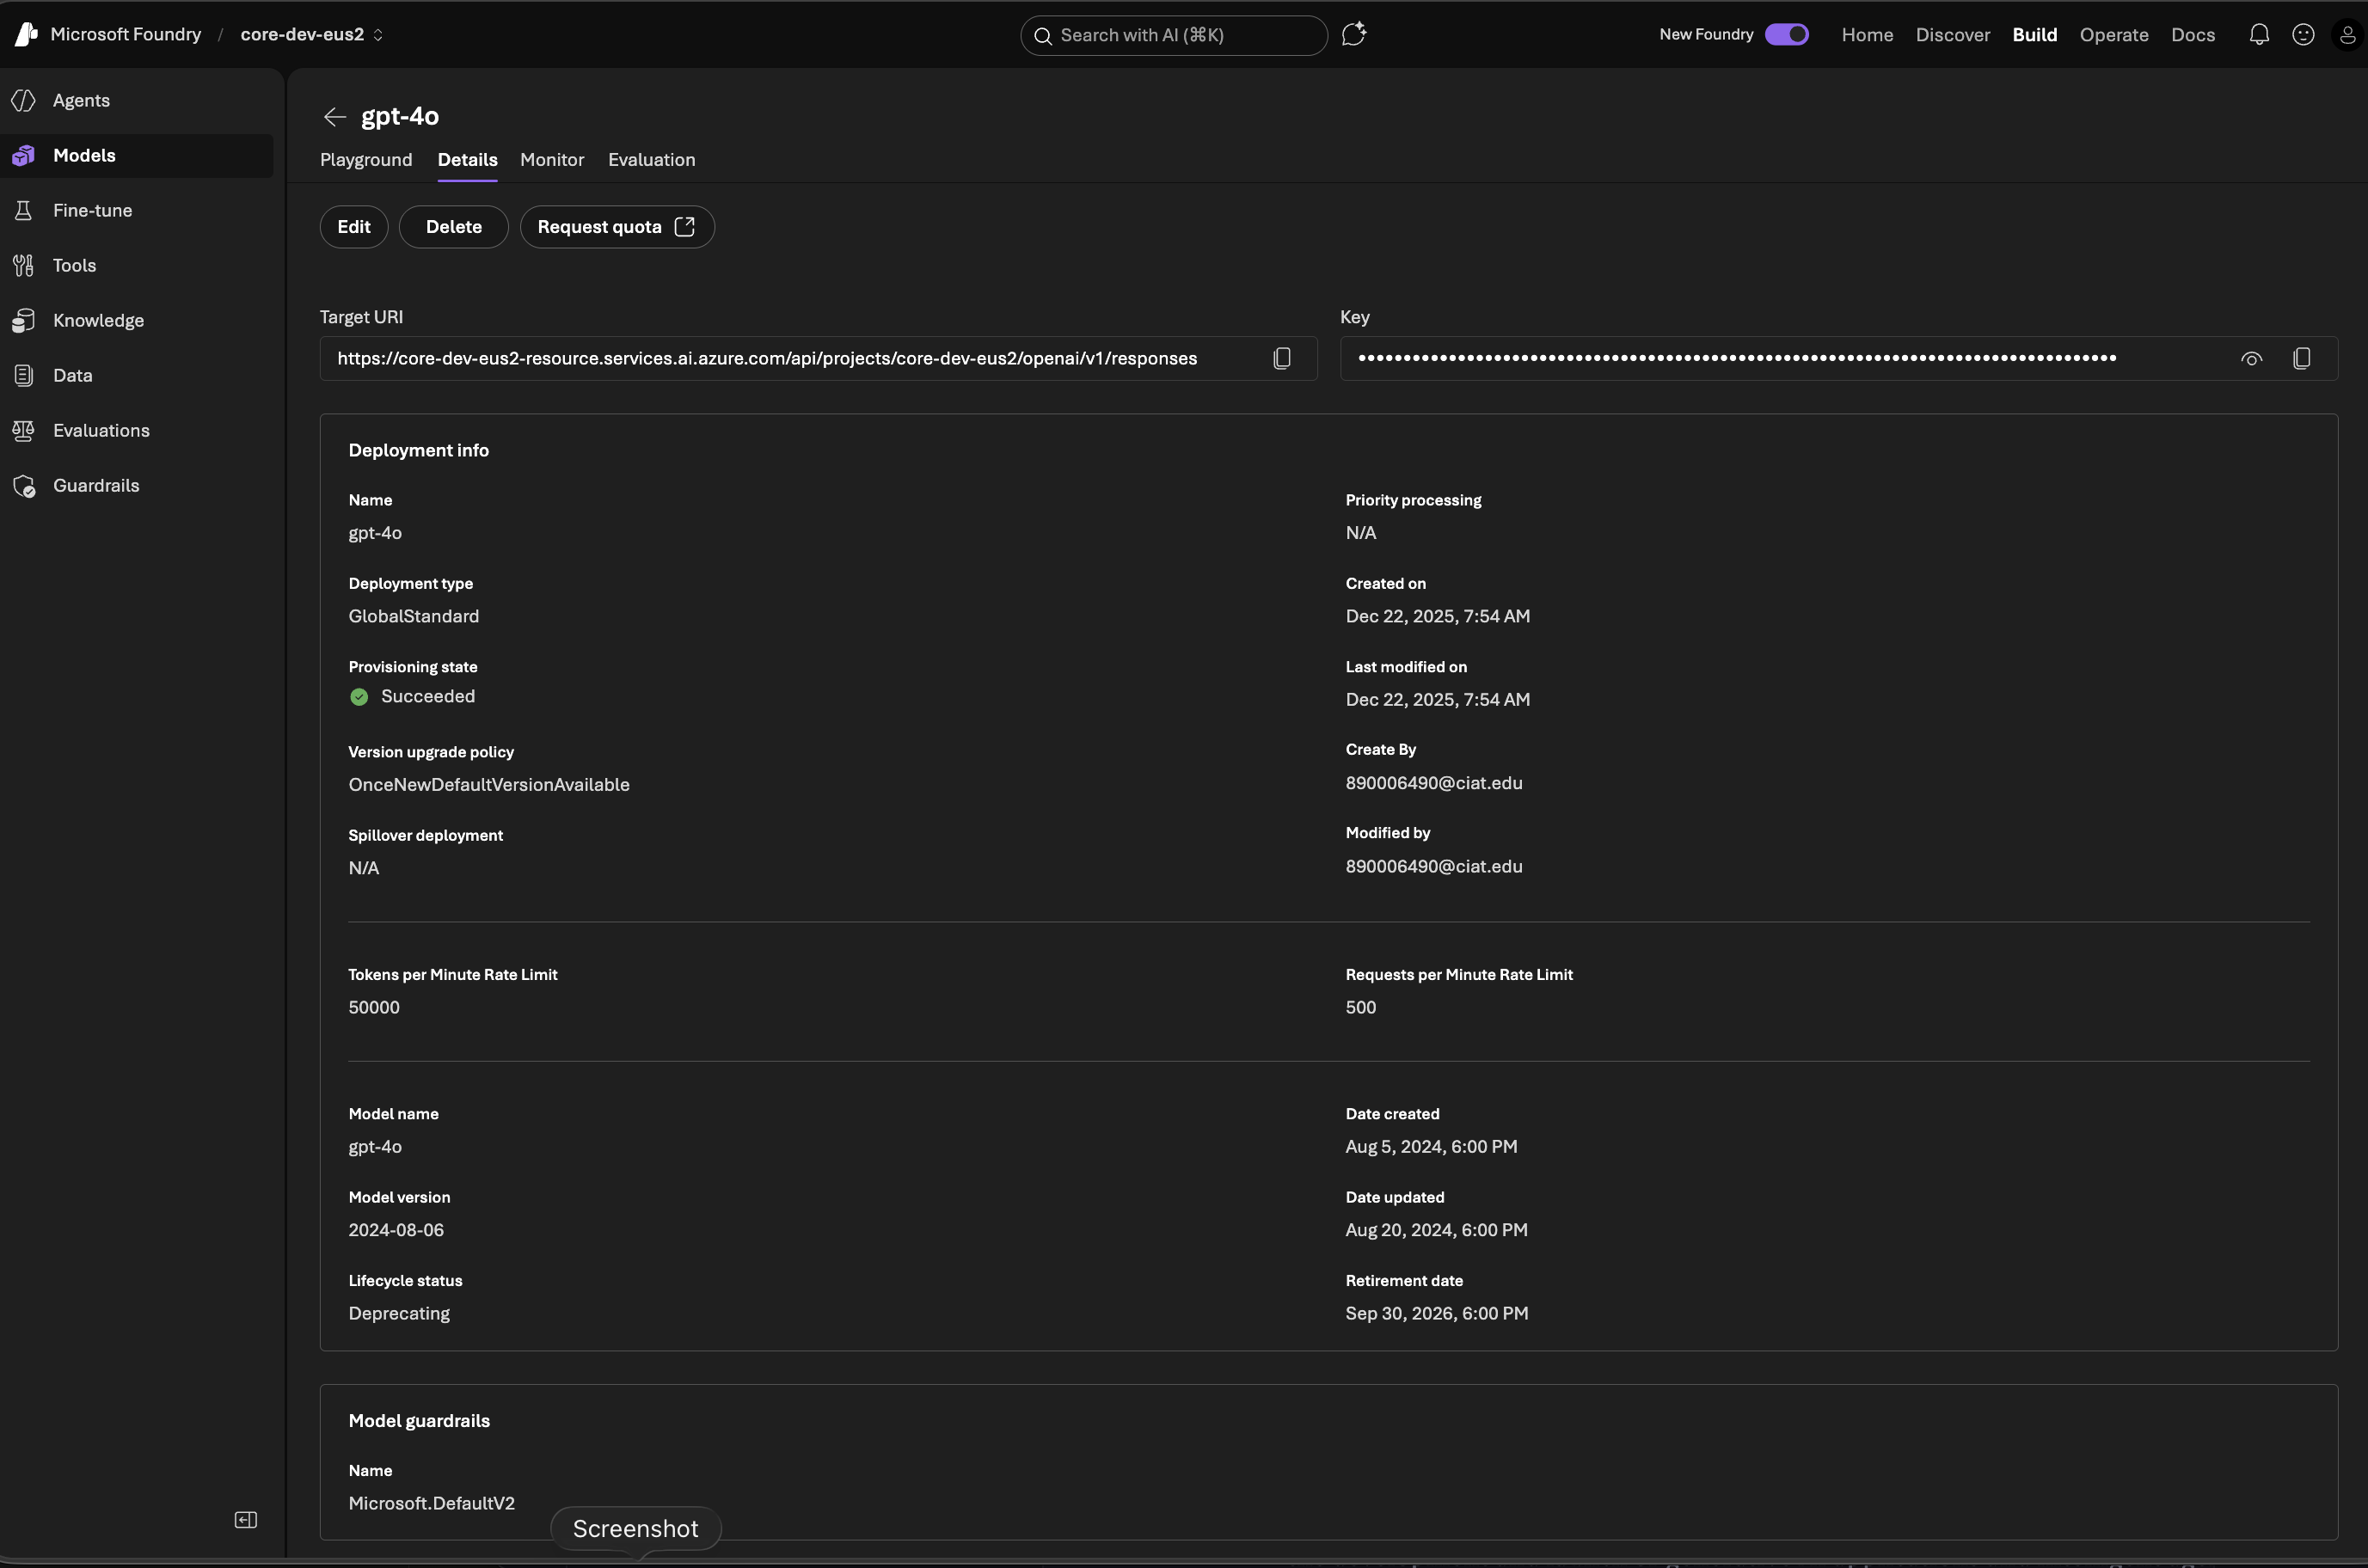Click the Delete button

(x=454, y=227)
